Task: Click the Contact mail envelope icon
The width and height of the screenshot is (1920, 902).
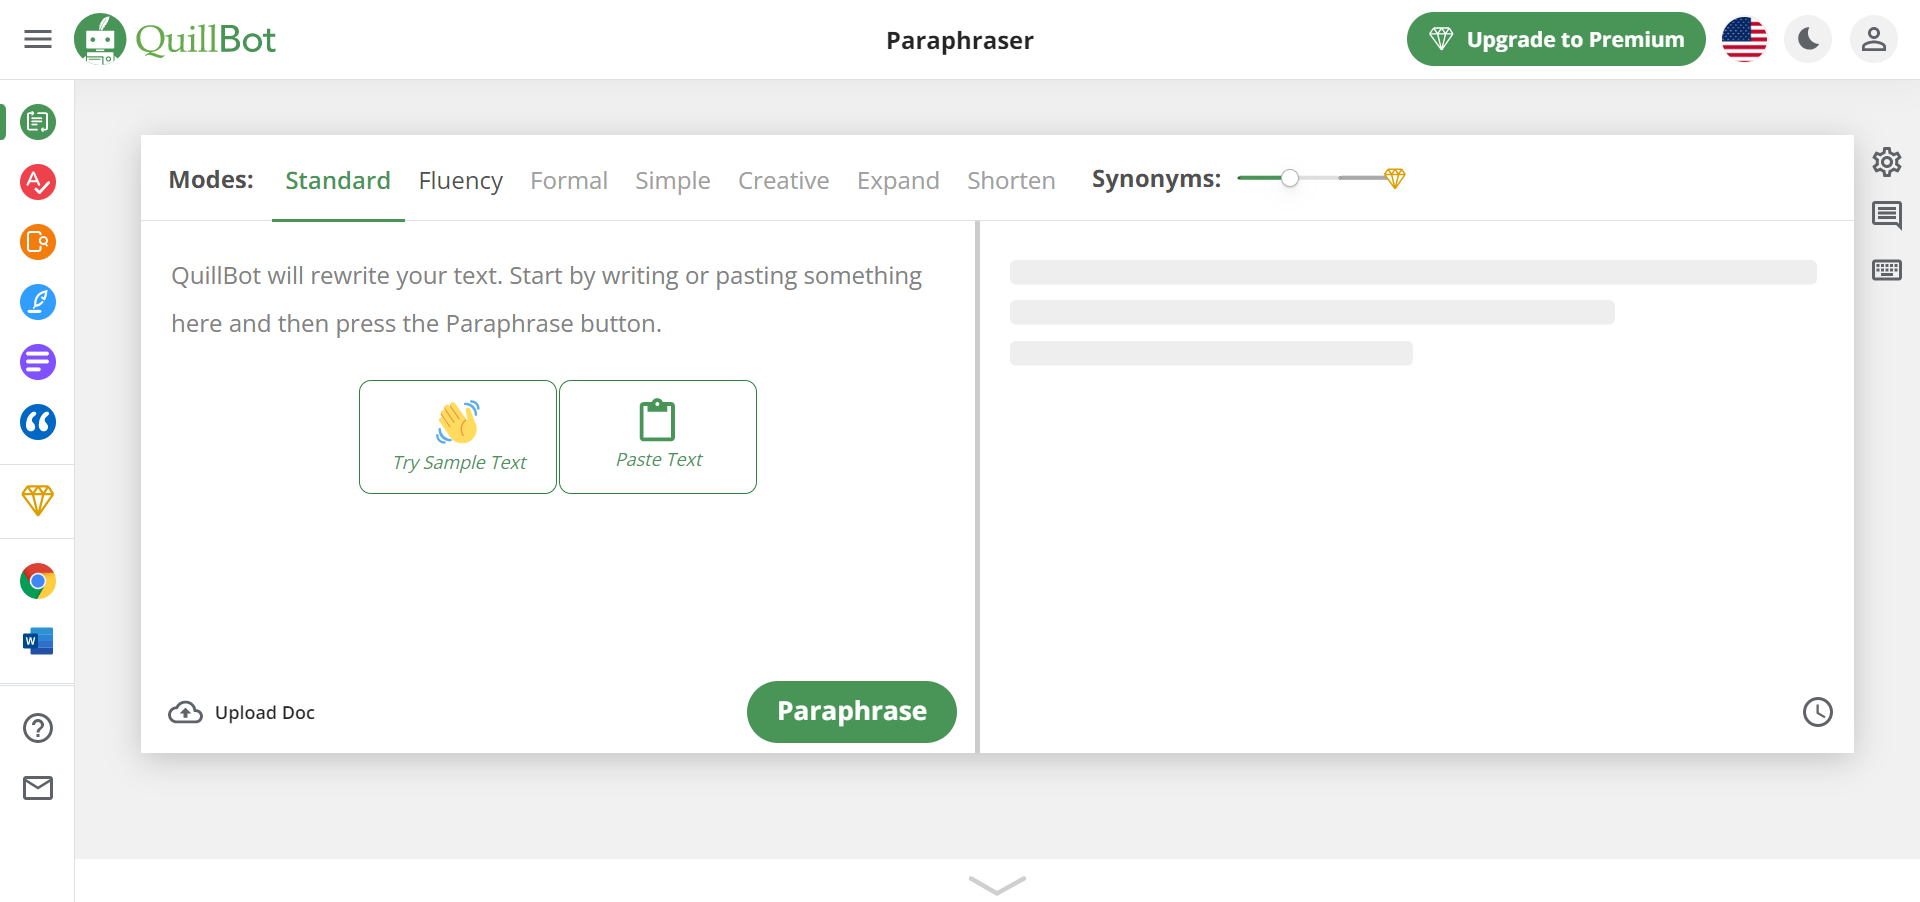Action: (x=38, y=788)
